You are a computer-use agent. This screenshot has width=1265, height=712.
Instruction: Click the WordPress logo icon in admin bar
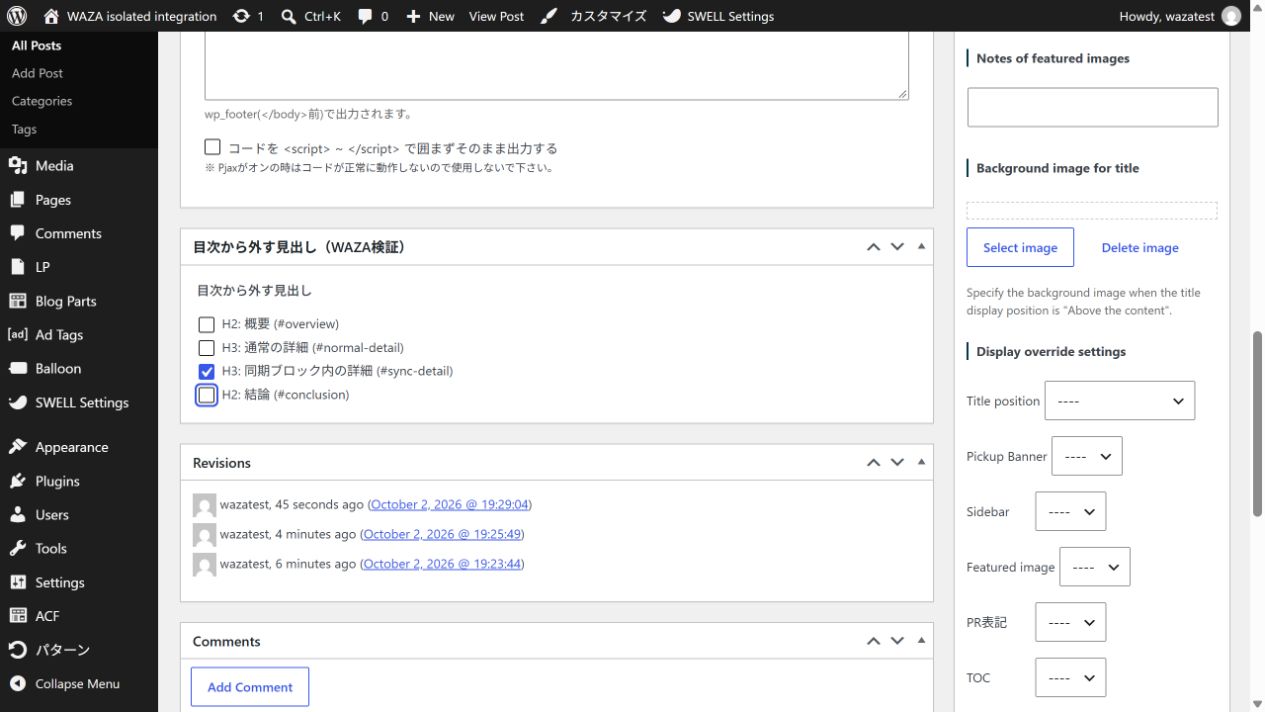tap(16, 16)
